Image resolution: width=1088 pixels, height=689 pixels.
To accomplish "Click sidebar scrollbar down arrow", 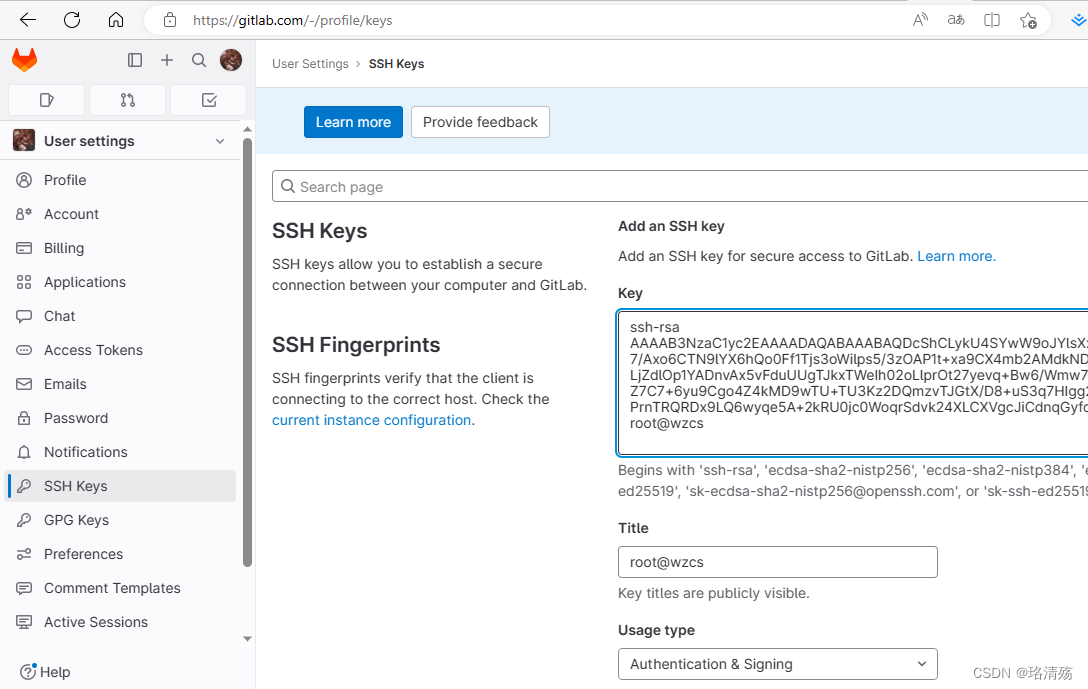I will tap(247, 639).
